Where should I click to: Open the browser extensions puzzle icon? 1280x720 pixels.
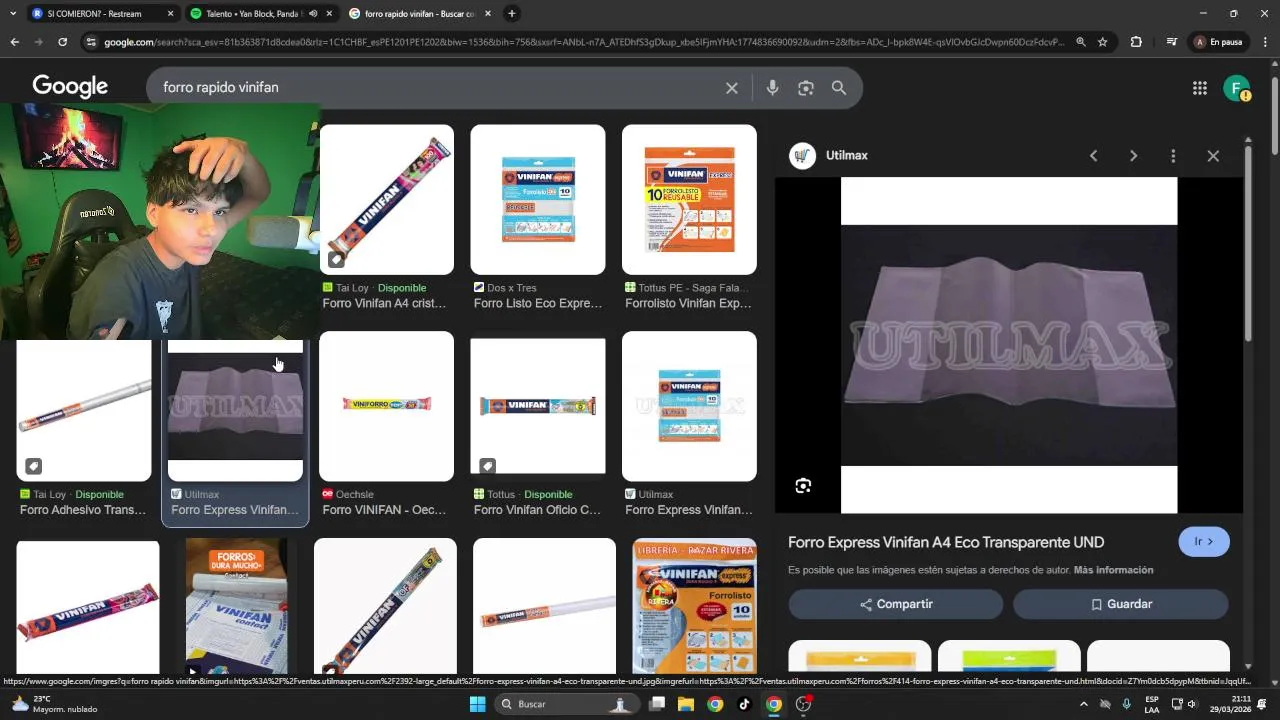[x=1136, y=42]
